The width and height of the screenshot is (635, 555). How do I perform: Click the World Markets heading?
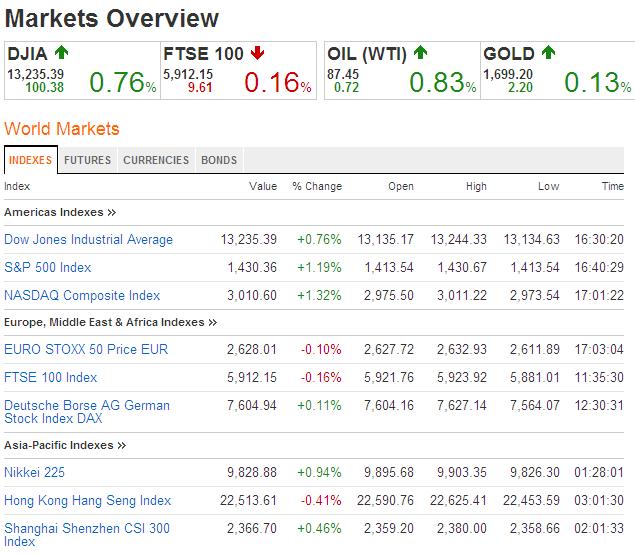click(62, 129)
